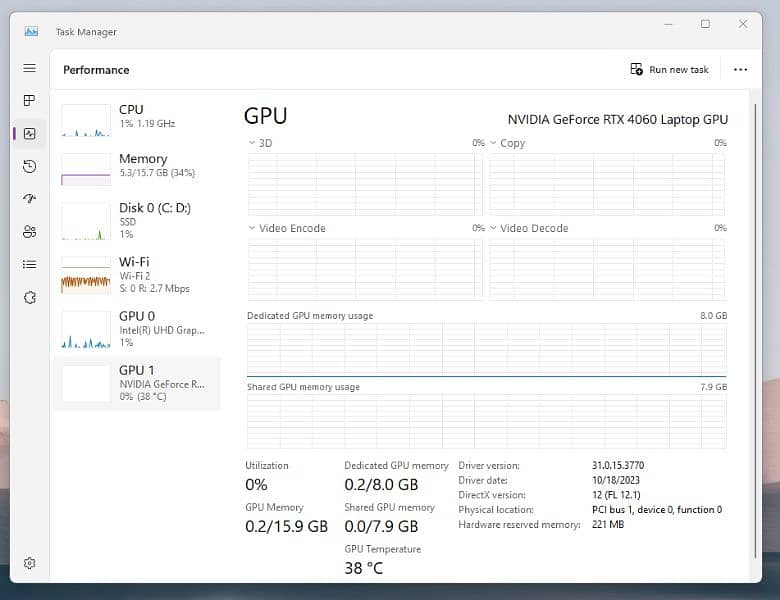
Task: Open Task Manager settings gear
Action: coord(29,564)
